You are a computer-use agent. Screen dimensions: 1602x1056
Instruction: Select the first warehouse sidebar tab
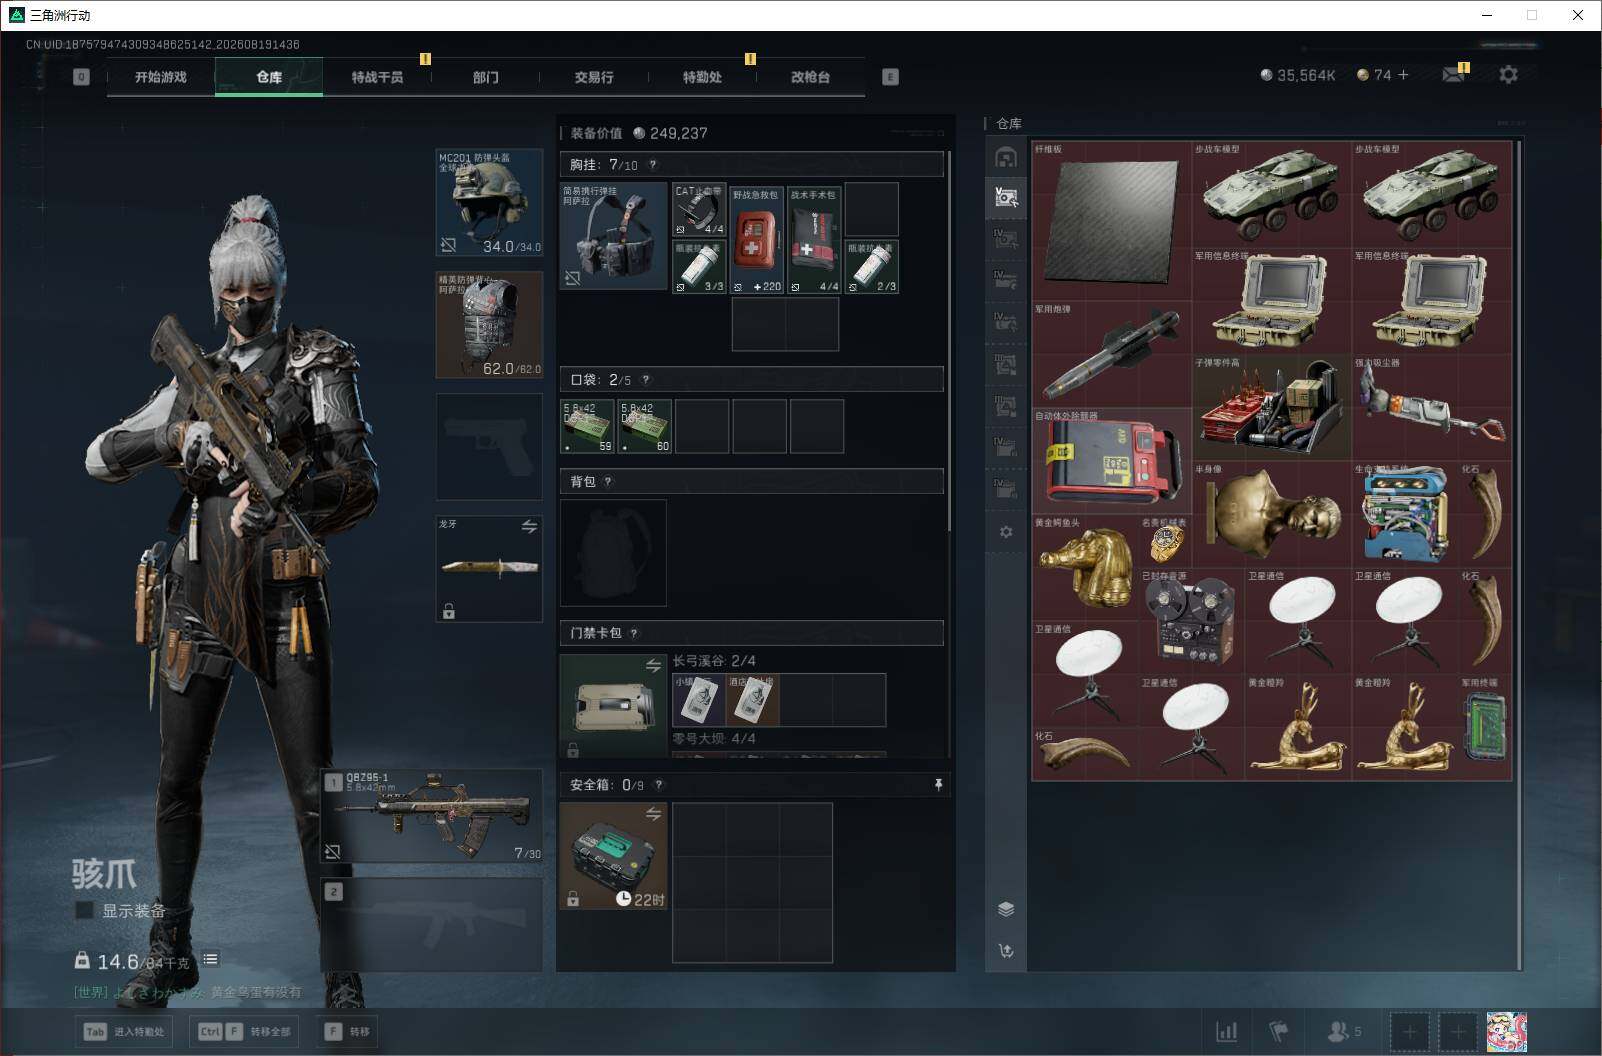point(1006,157)
